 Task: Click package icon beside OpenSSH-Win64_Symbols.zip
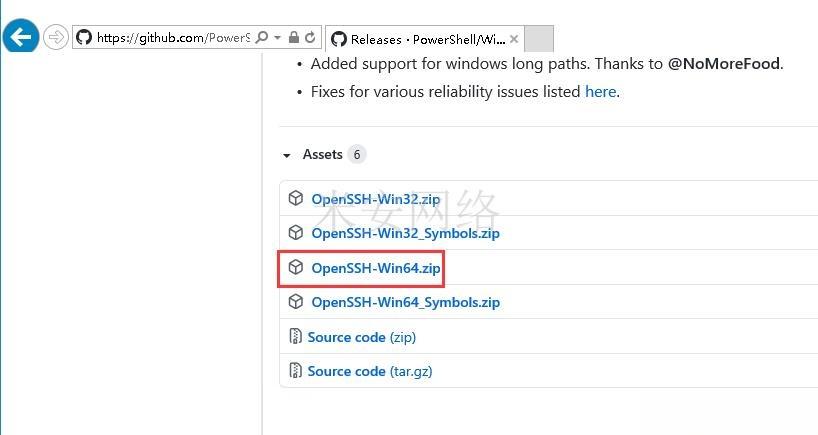296,301
